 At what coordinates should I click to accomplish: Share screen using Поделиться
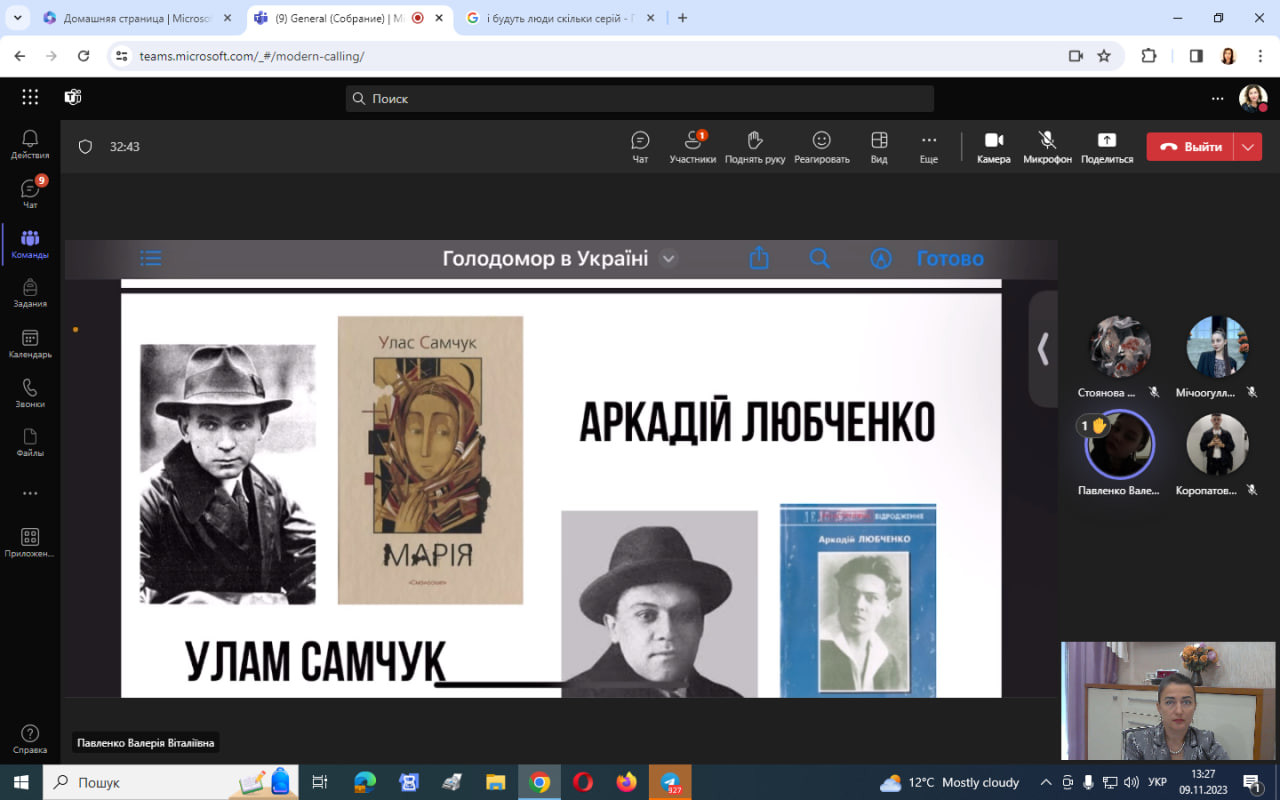[x=1106, y=146]
